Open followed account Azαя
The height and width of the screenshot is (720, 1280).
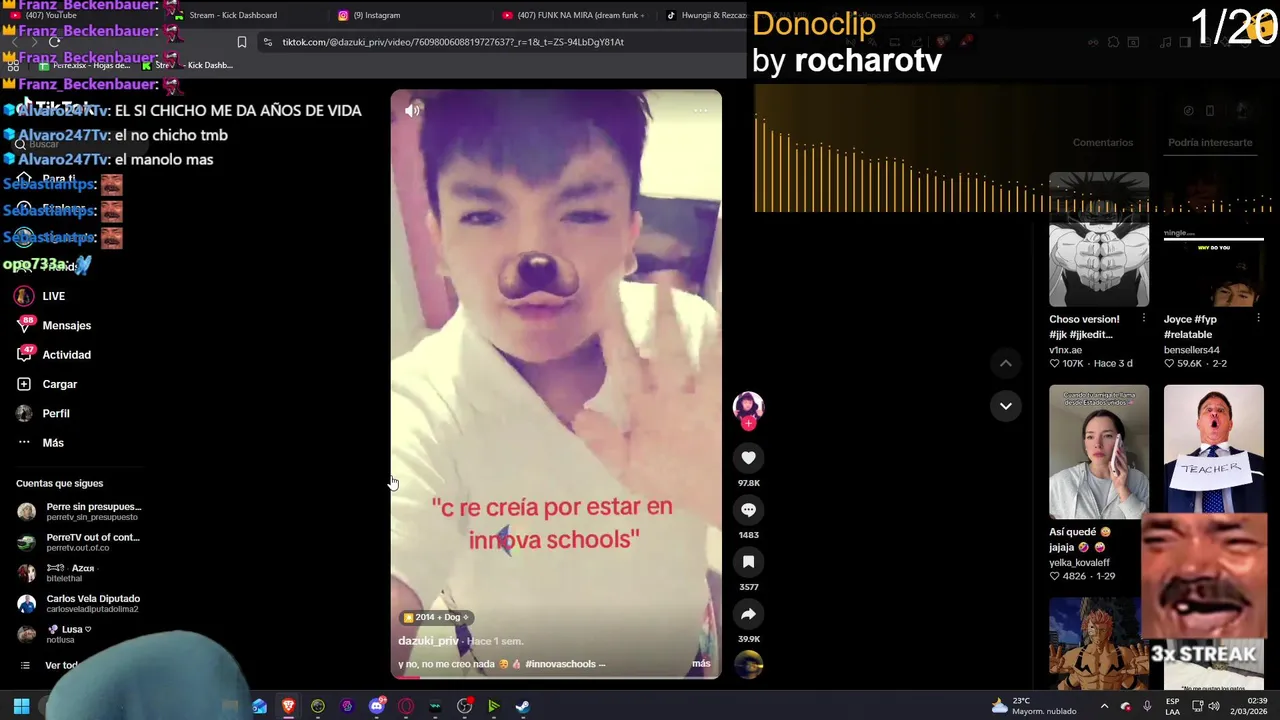pos(58,573)
